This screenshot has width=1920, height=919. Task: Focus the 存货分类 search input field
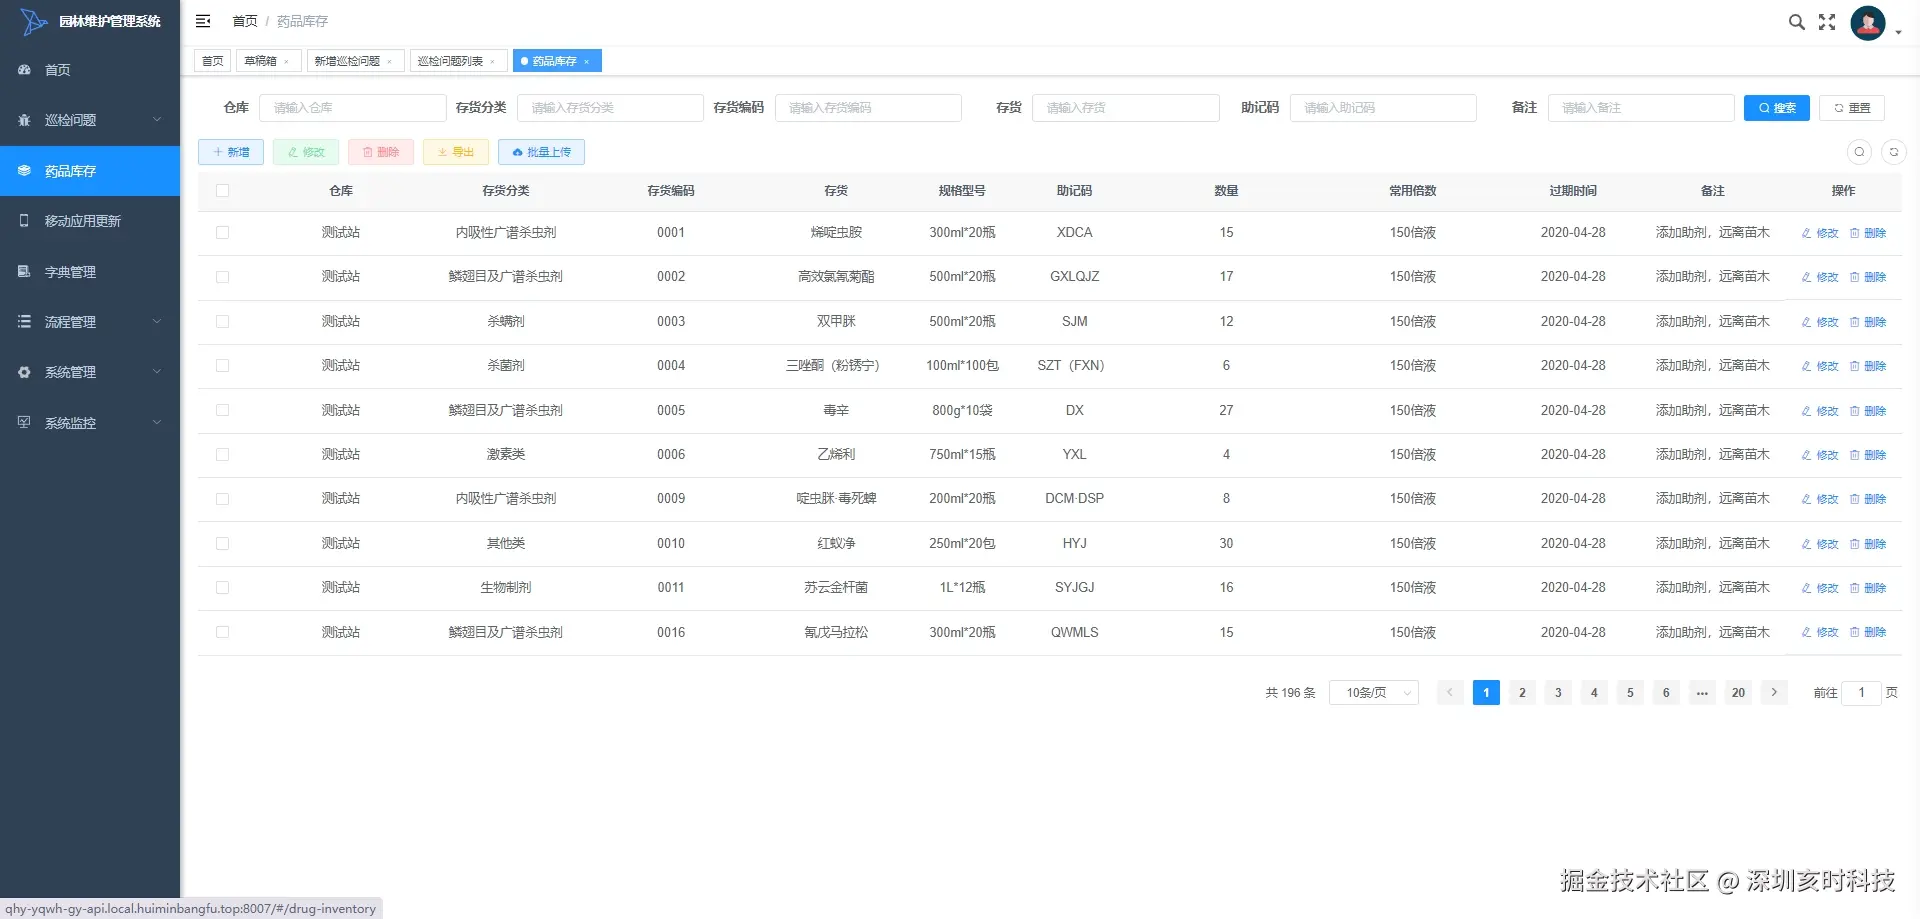point(610,108)
